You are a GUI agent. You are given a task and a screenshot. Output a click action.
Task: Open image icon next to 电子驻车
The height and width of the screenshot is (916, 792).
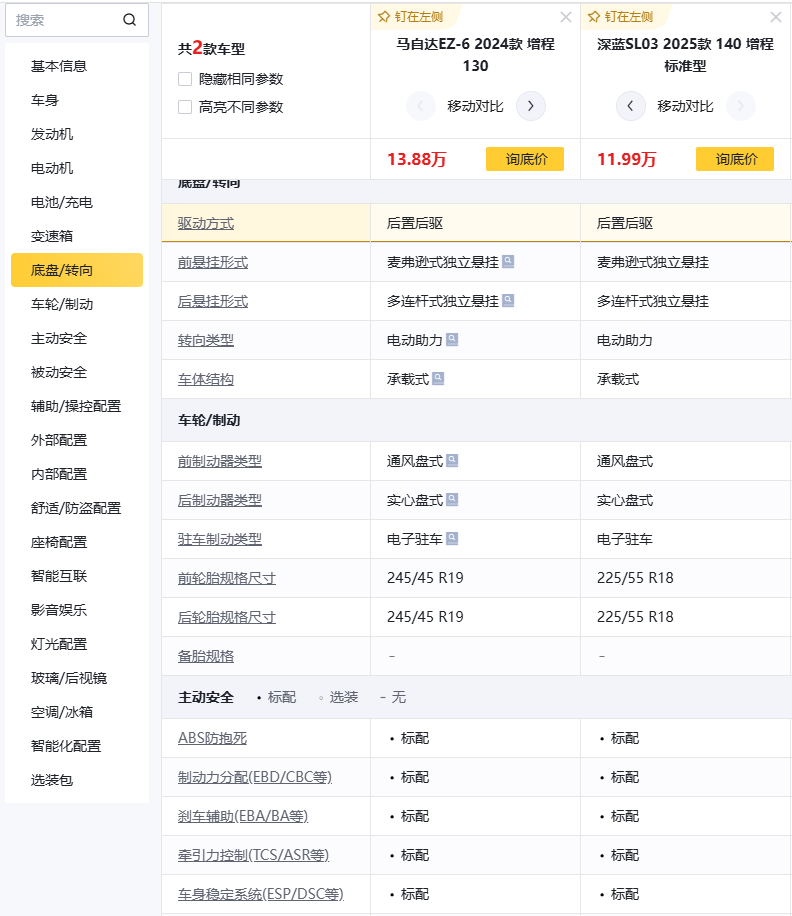[x=452, y=538]
